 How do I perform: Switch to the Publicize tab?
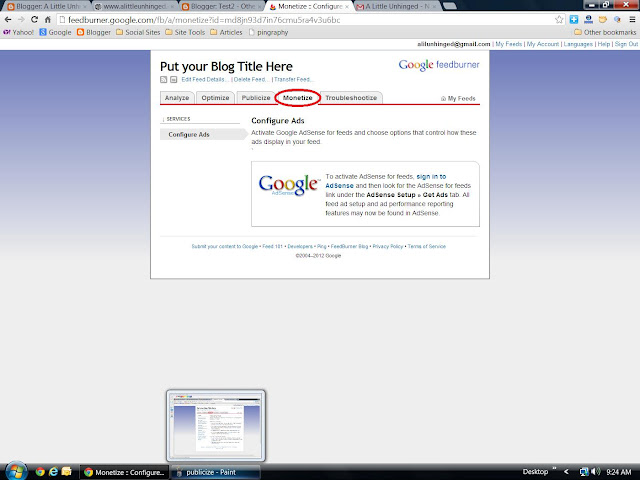[256, 98]
